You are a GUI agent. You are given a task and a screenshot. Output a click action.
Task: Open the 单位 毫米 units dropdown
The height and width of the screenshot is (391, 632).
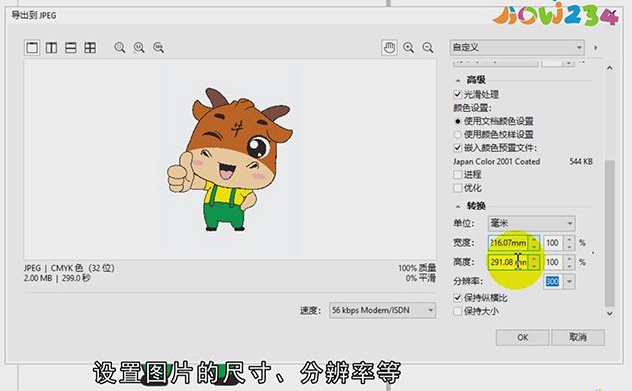[x=531, y=223]
